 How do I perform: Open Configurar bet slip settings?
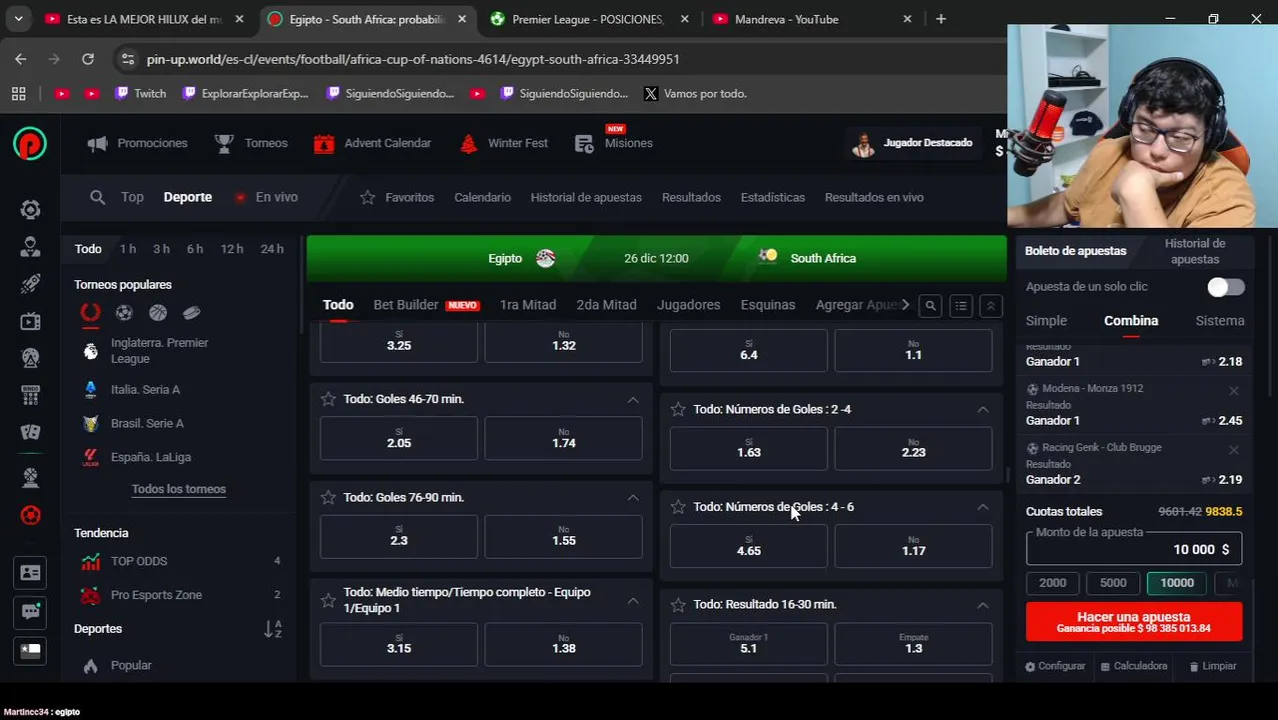[x=1055, y=666]
